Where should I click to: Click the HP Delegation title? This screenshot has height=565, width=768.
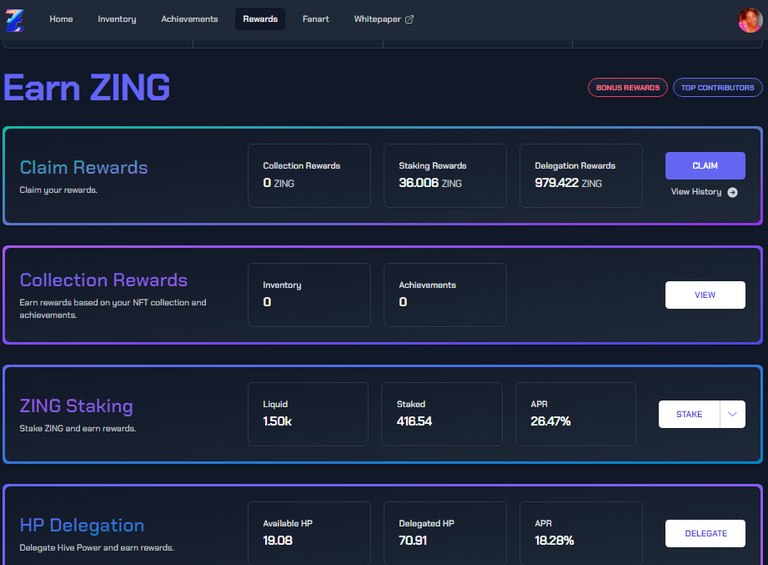[82, 525]
